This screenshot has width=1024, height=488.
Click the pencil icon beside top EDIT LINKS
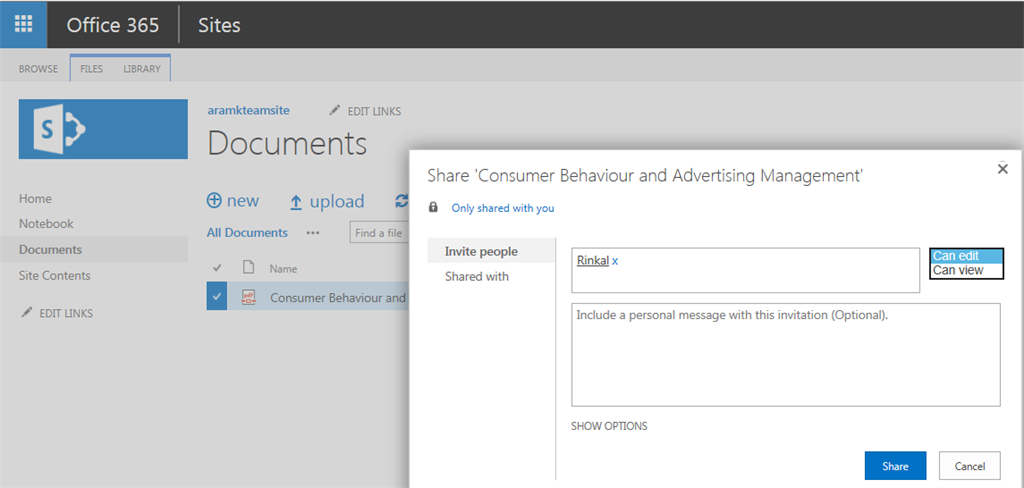[335, 111]
